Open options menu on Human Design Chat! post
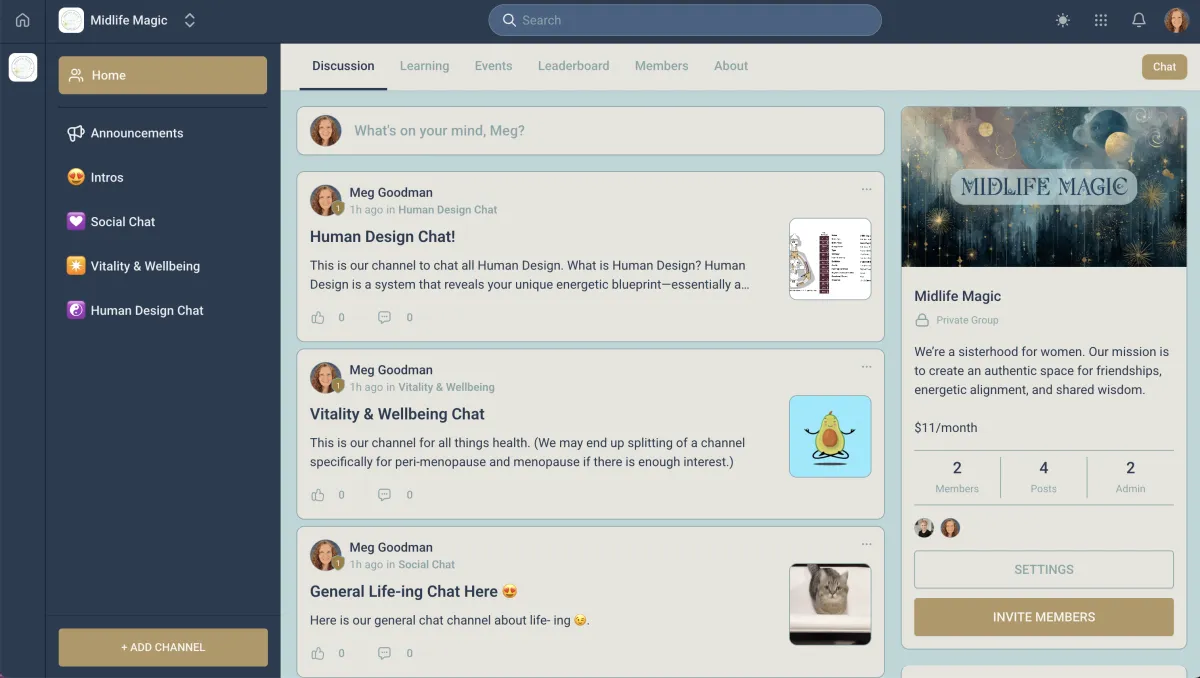Viewport: 1200px width, 678px height. (x=866, y=189)
